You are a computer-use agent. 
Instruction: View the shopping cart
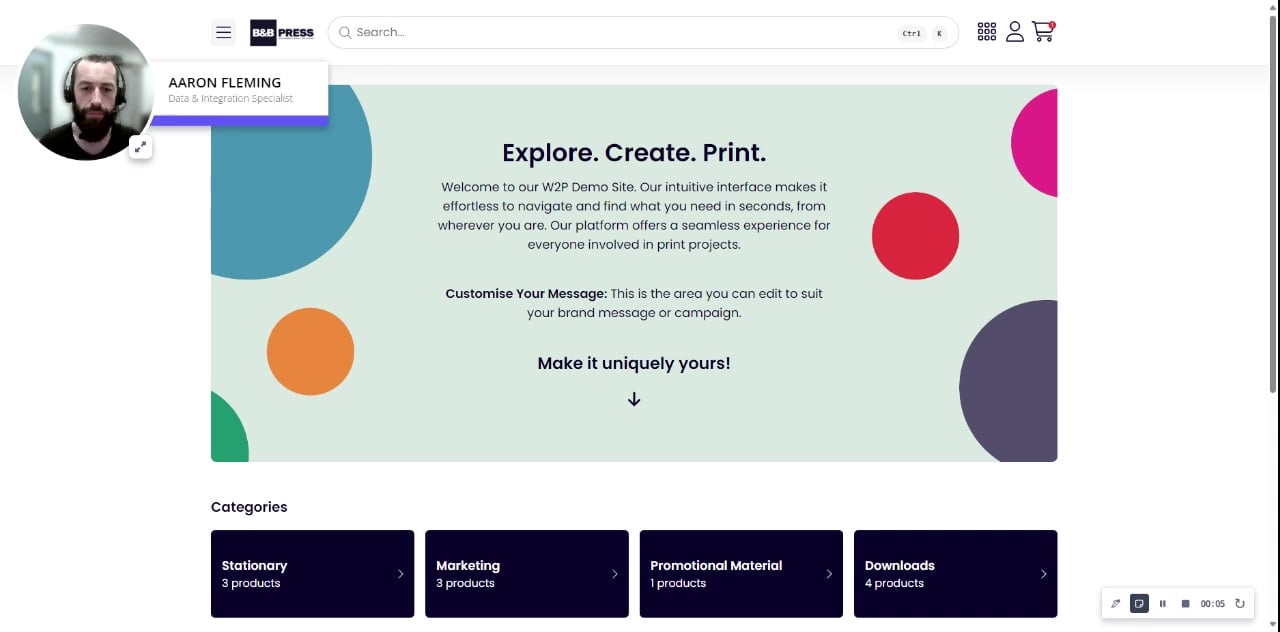point(1043,32)
